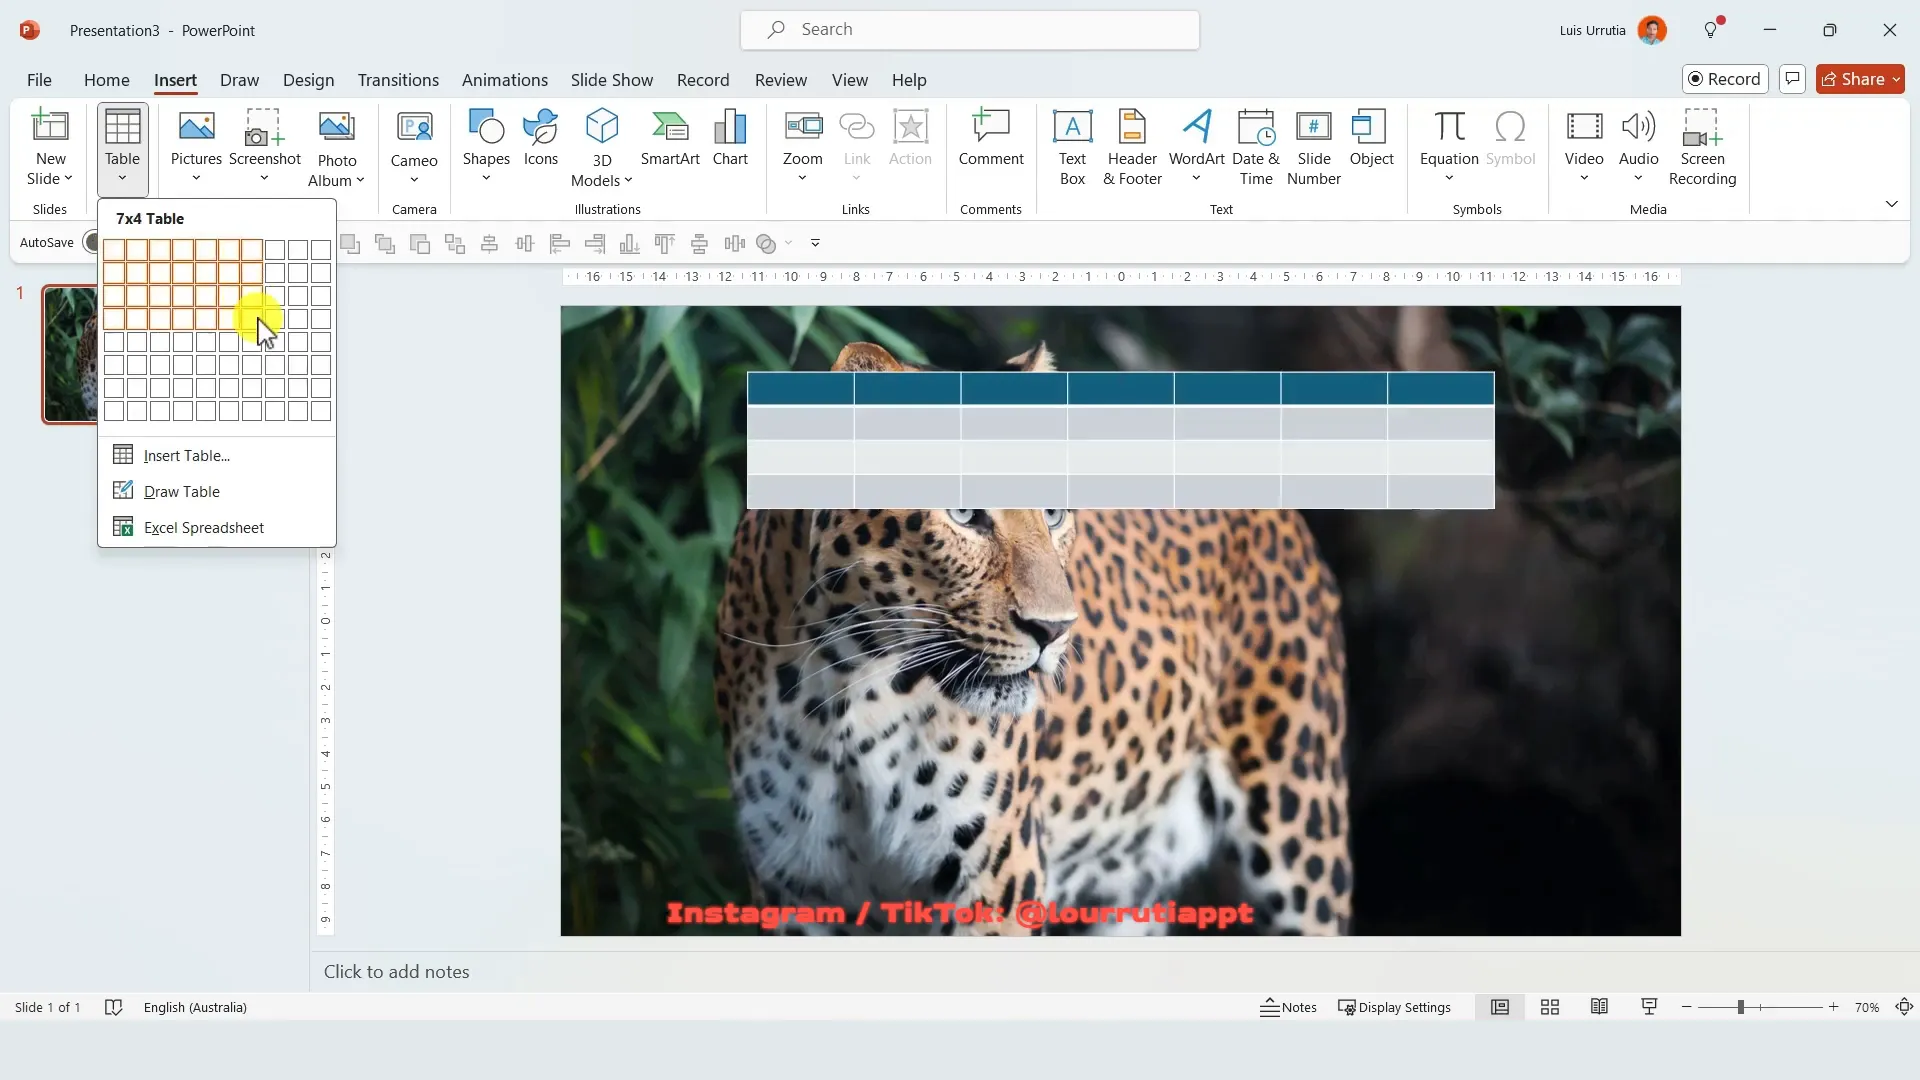This screenshot has height=1080, width=1920.
Task: Click the Photo Album icon
Action: (x=337, y=127)
